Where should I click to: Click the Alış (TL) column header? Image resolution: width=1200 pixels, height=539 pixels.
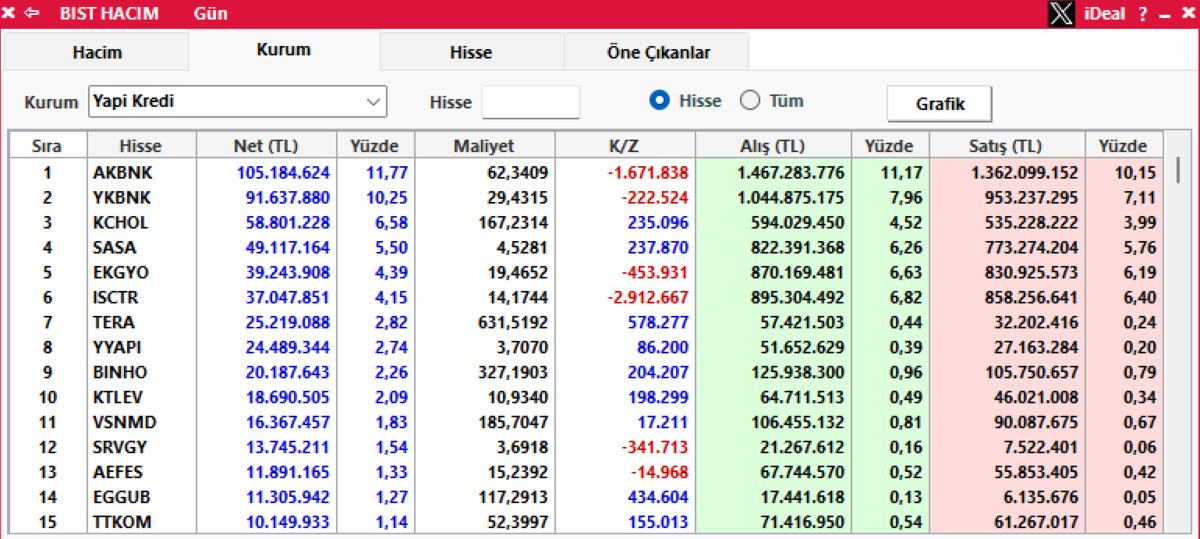[x=773, y=146]
